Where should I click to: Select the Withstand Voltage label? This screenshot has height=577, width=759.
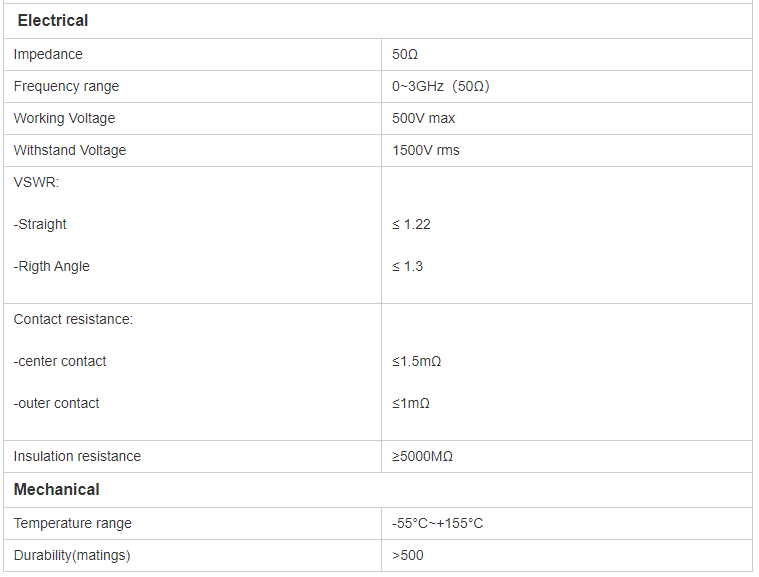tap(70, 150)
